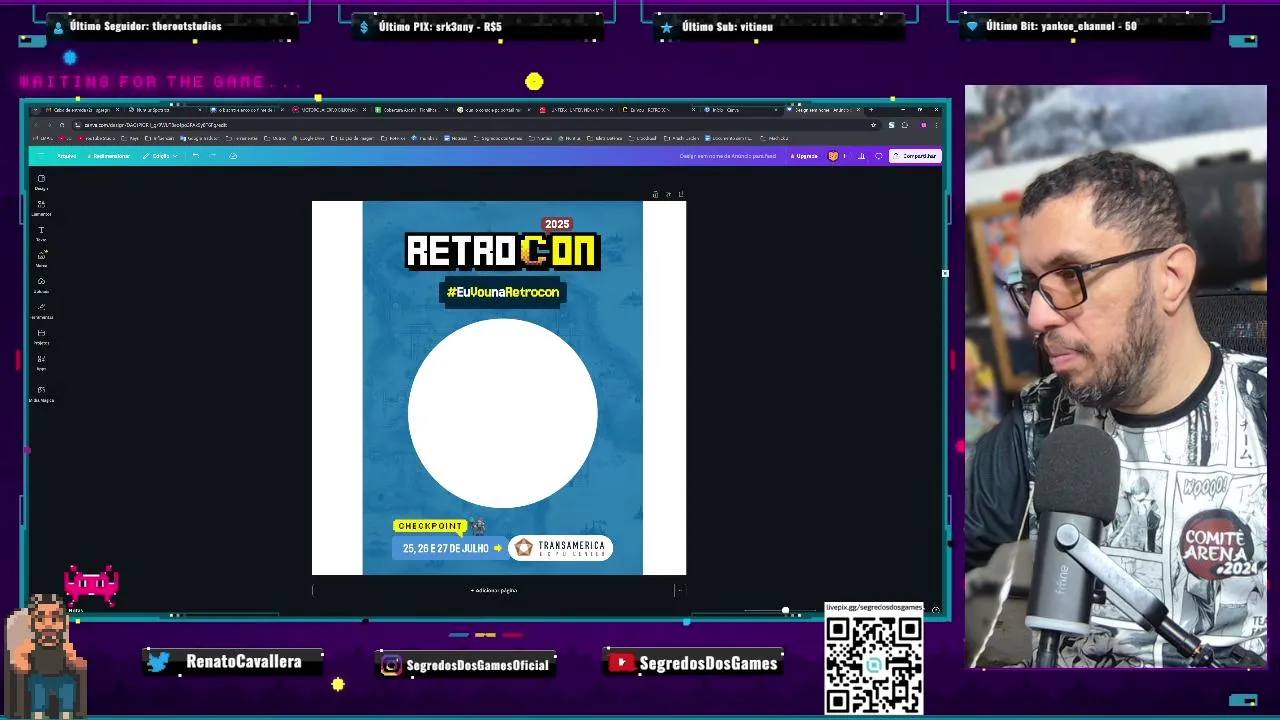This screenshot has width=1280, height=720.
Task: Click the SegredosDosGames YouTube label
Action: coord(708,663)
